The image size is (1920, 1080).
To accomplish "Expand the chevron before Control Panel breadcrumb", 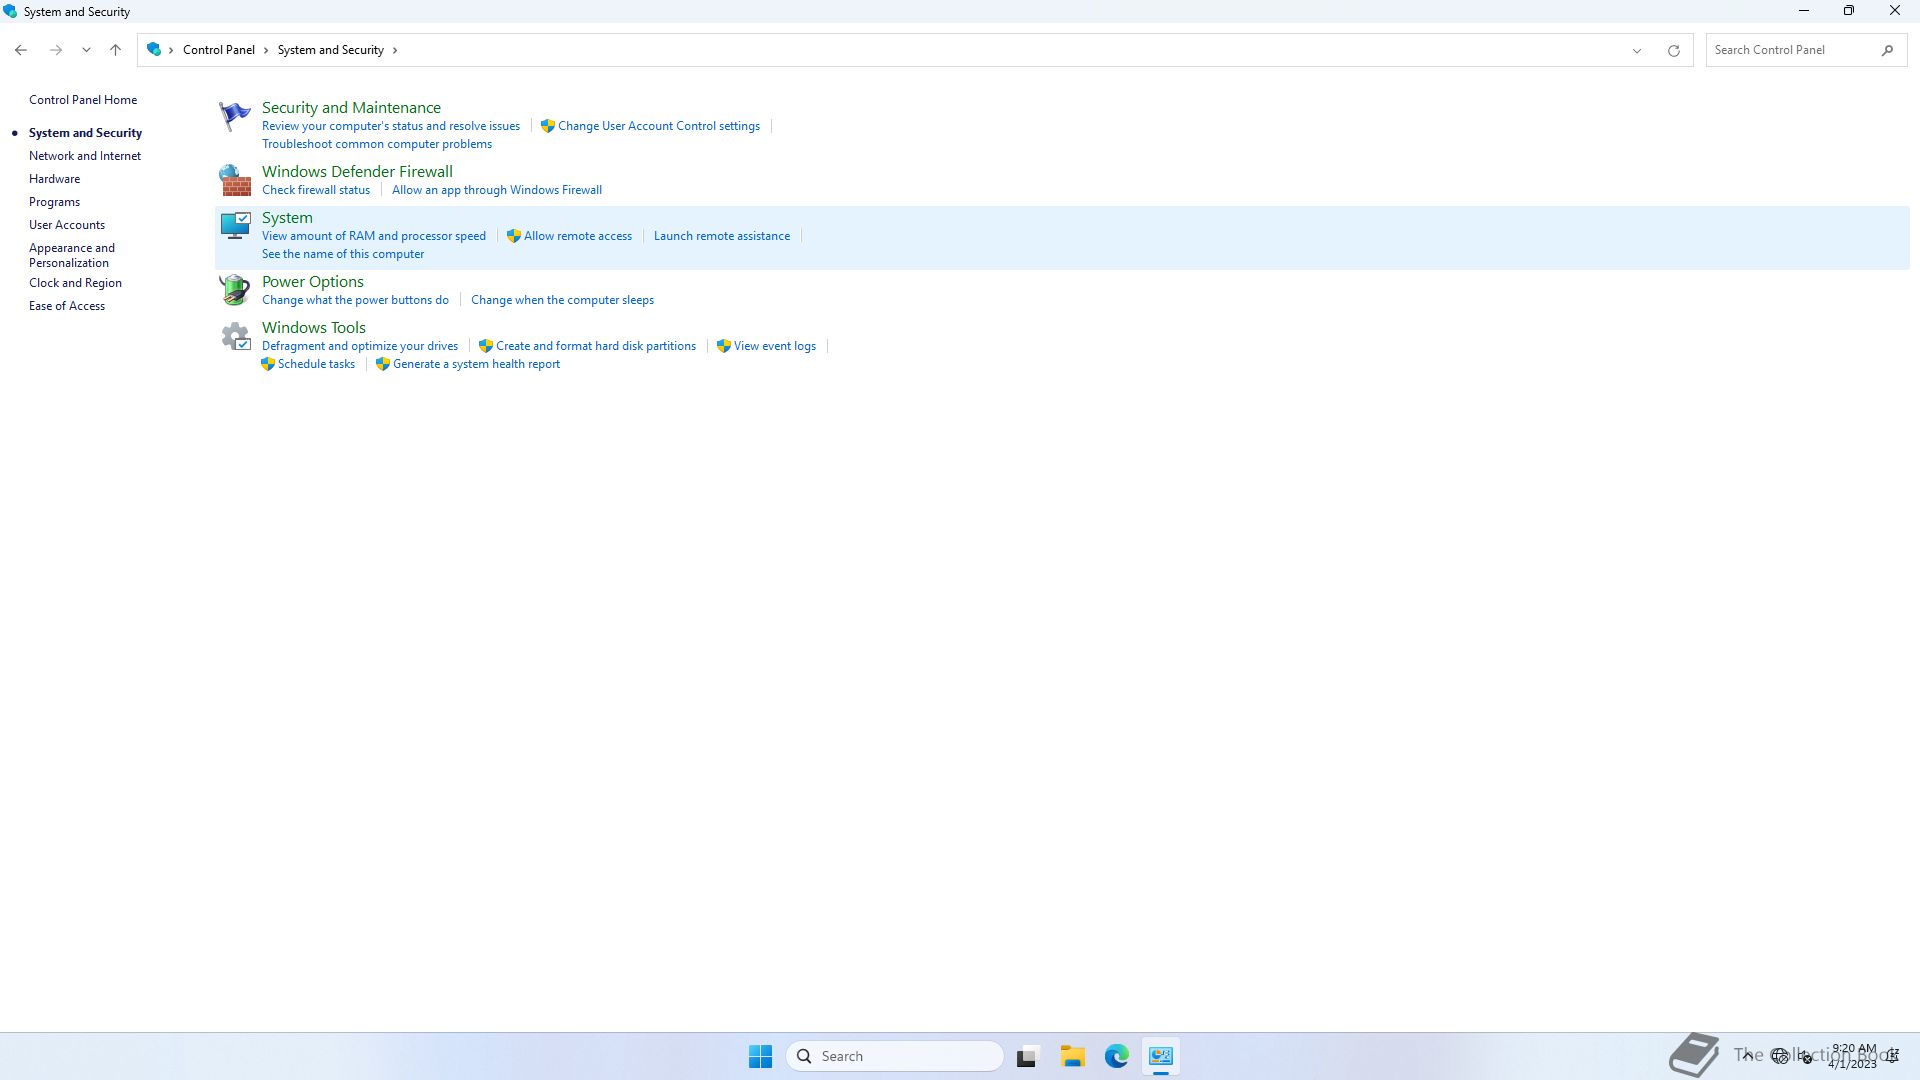I will [x=172, y=50].
